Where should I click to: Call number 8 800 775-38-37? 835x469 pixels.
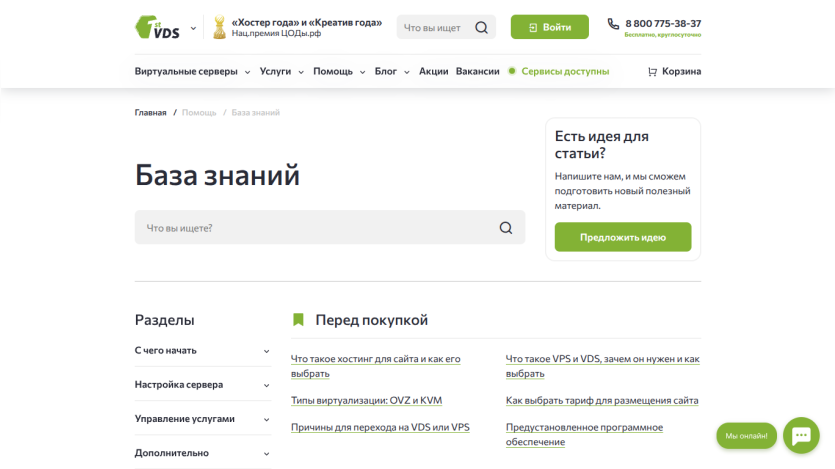click(x=663, y=23)
